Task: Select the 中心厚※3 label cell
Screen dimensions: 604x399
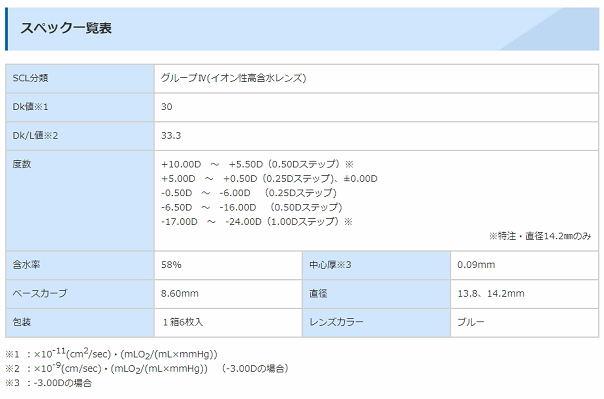Action: point(376,265)
